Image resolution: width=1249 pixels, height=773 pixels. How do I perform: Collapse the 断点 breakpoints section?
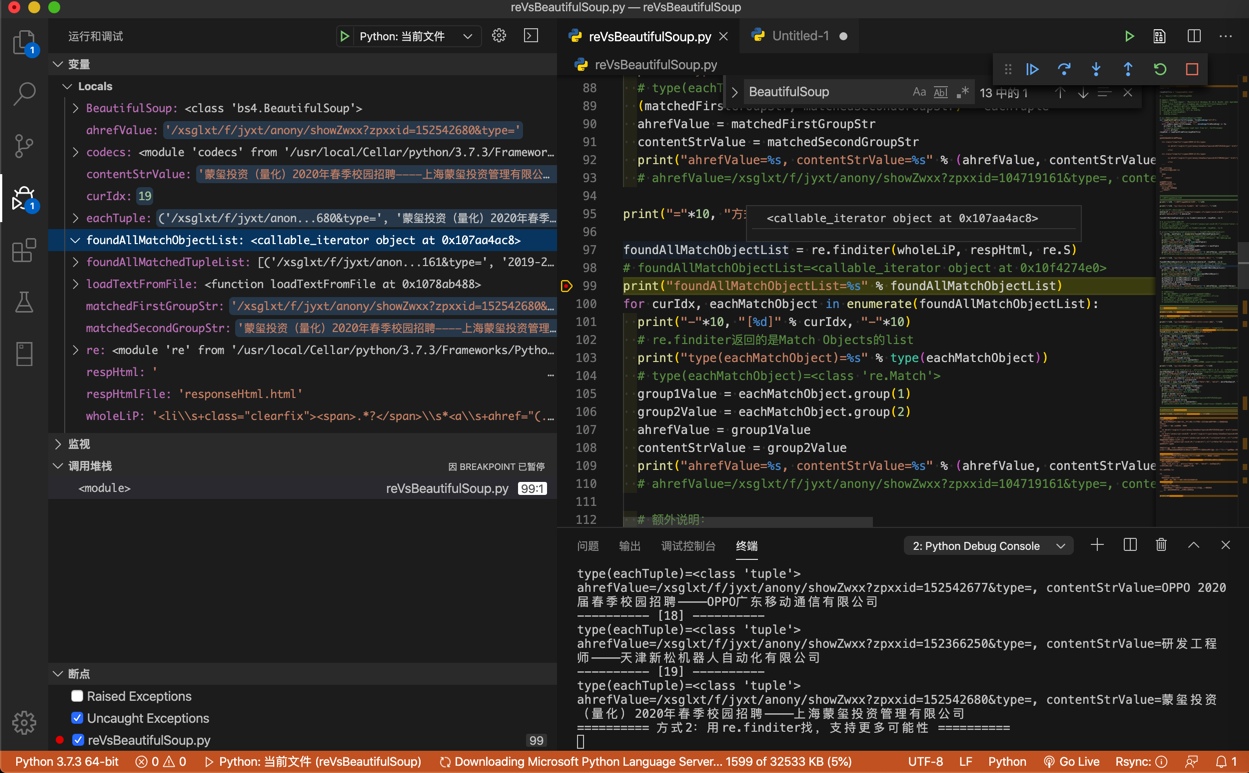(58, 674)
